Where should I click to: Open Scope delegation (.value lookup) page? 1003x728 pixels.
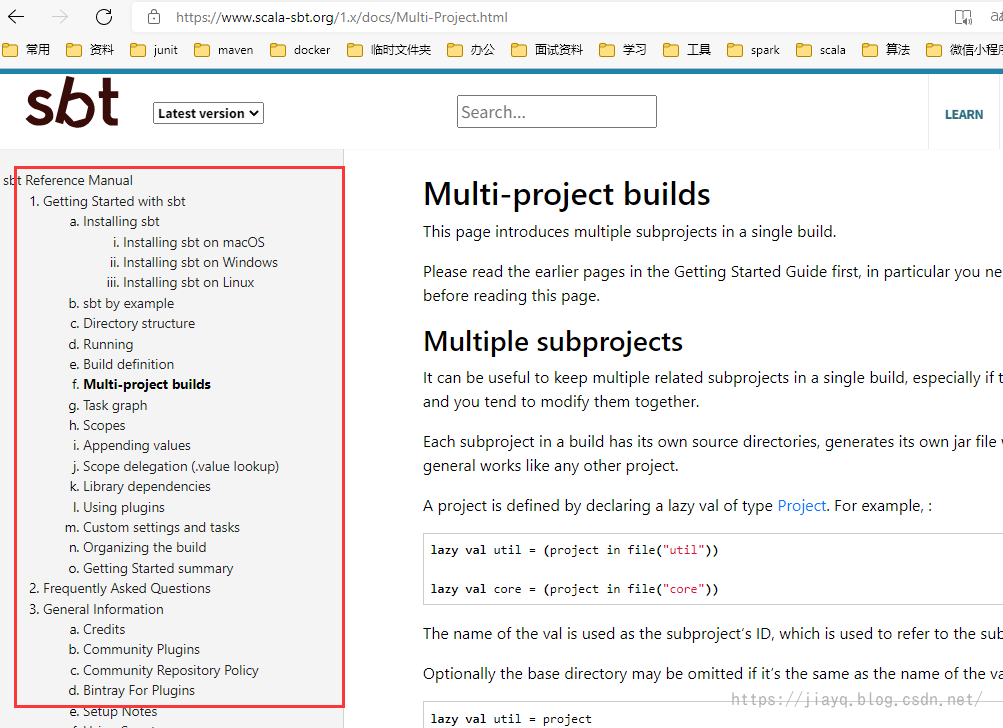(181, 466)
